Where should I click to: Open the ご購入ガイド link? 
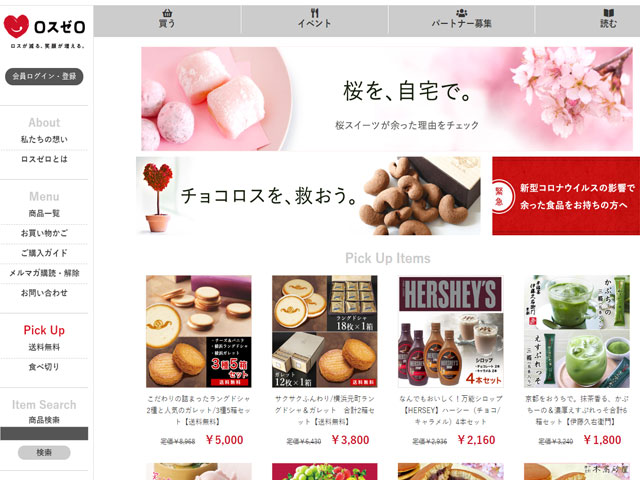click(44, 253)
